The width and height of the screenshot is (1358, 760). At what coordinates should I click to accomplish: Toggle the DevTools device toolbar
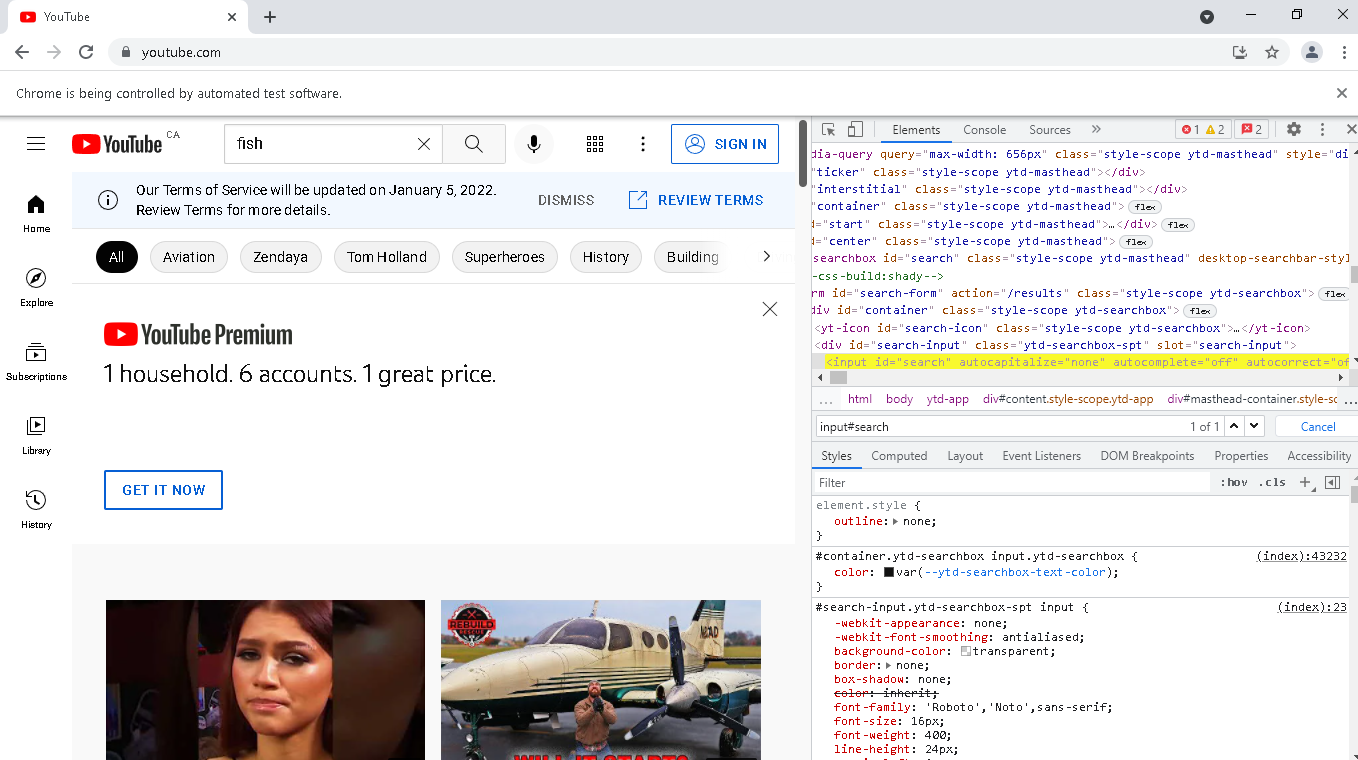click(x=855, y=129)
